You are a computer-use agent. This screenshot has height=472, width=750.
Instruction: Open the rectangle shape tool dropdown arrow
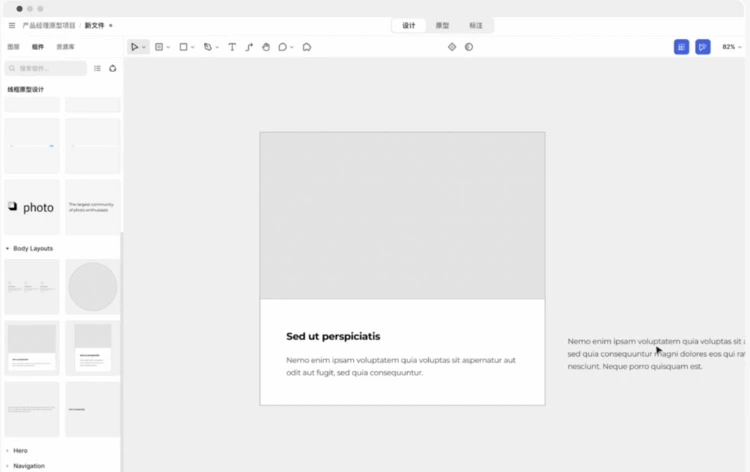tap(193, 47)
